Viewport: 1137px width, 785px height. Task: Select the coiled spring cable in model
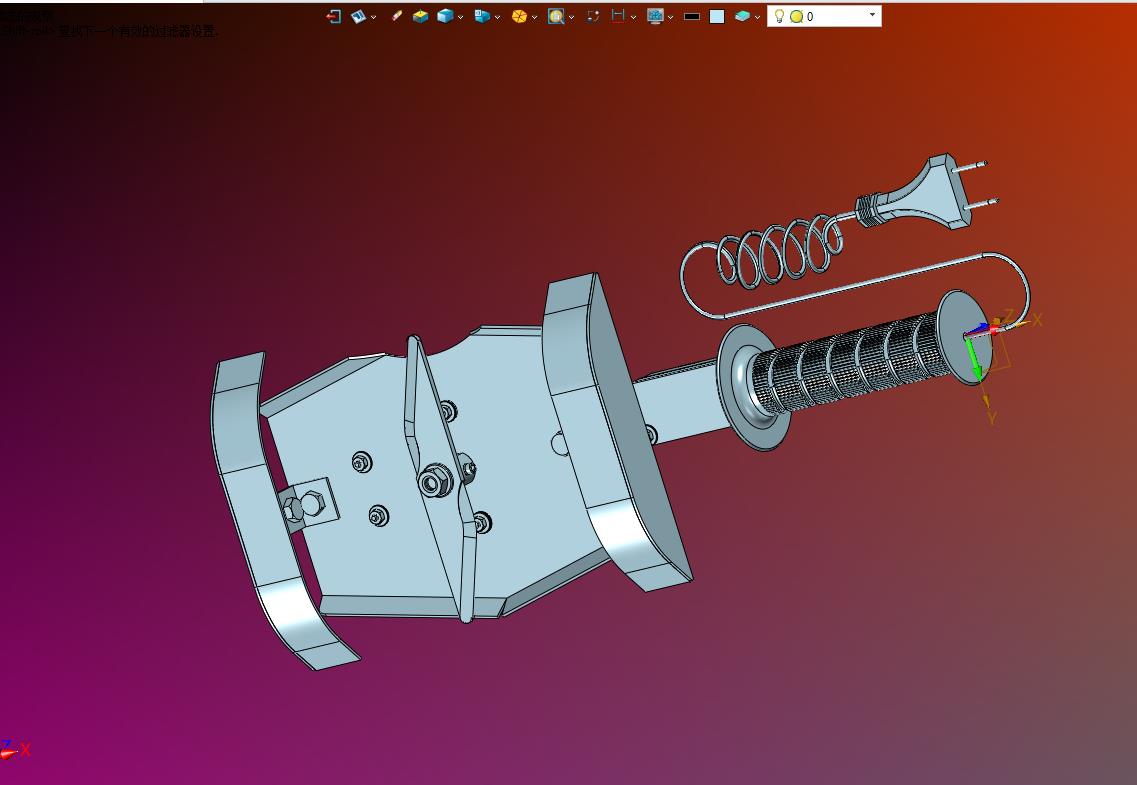[780, 254]
